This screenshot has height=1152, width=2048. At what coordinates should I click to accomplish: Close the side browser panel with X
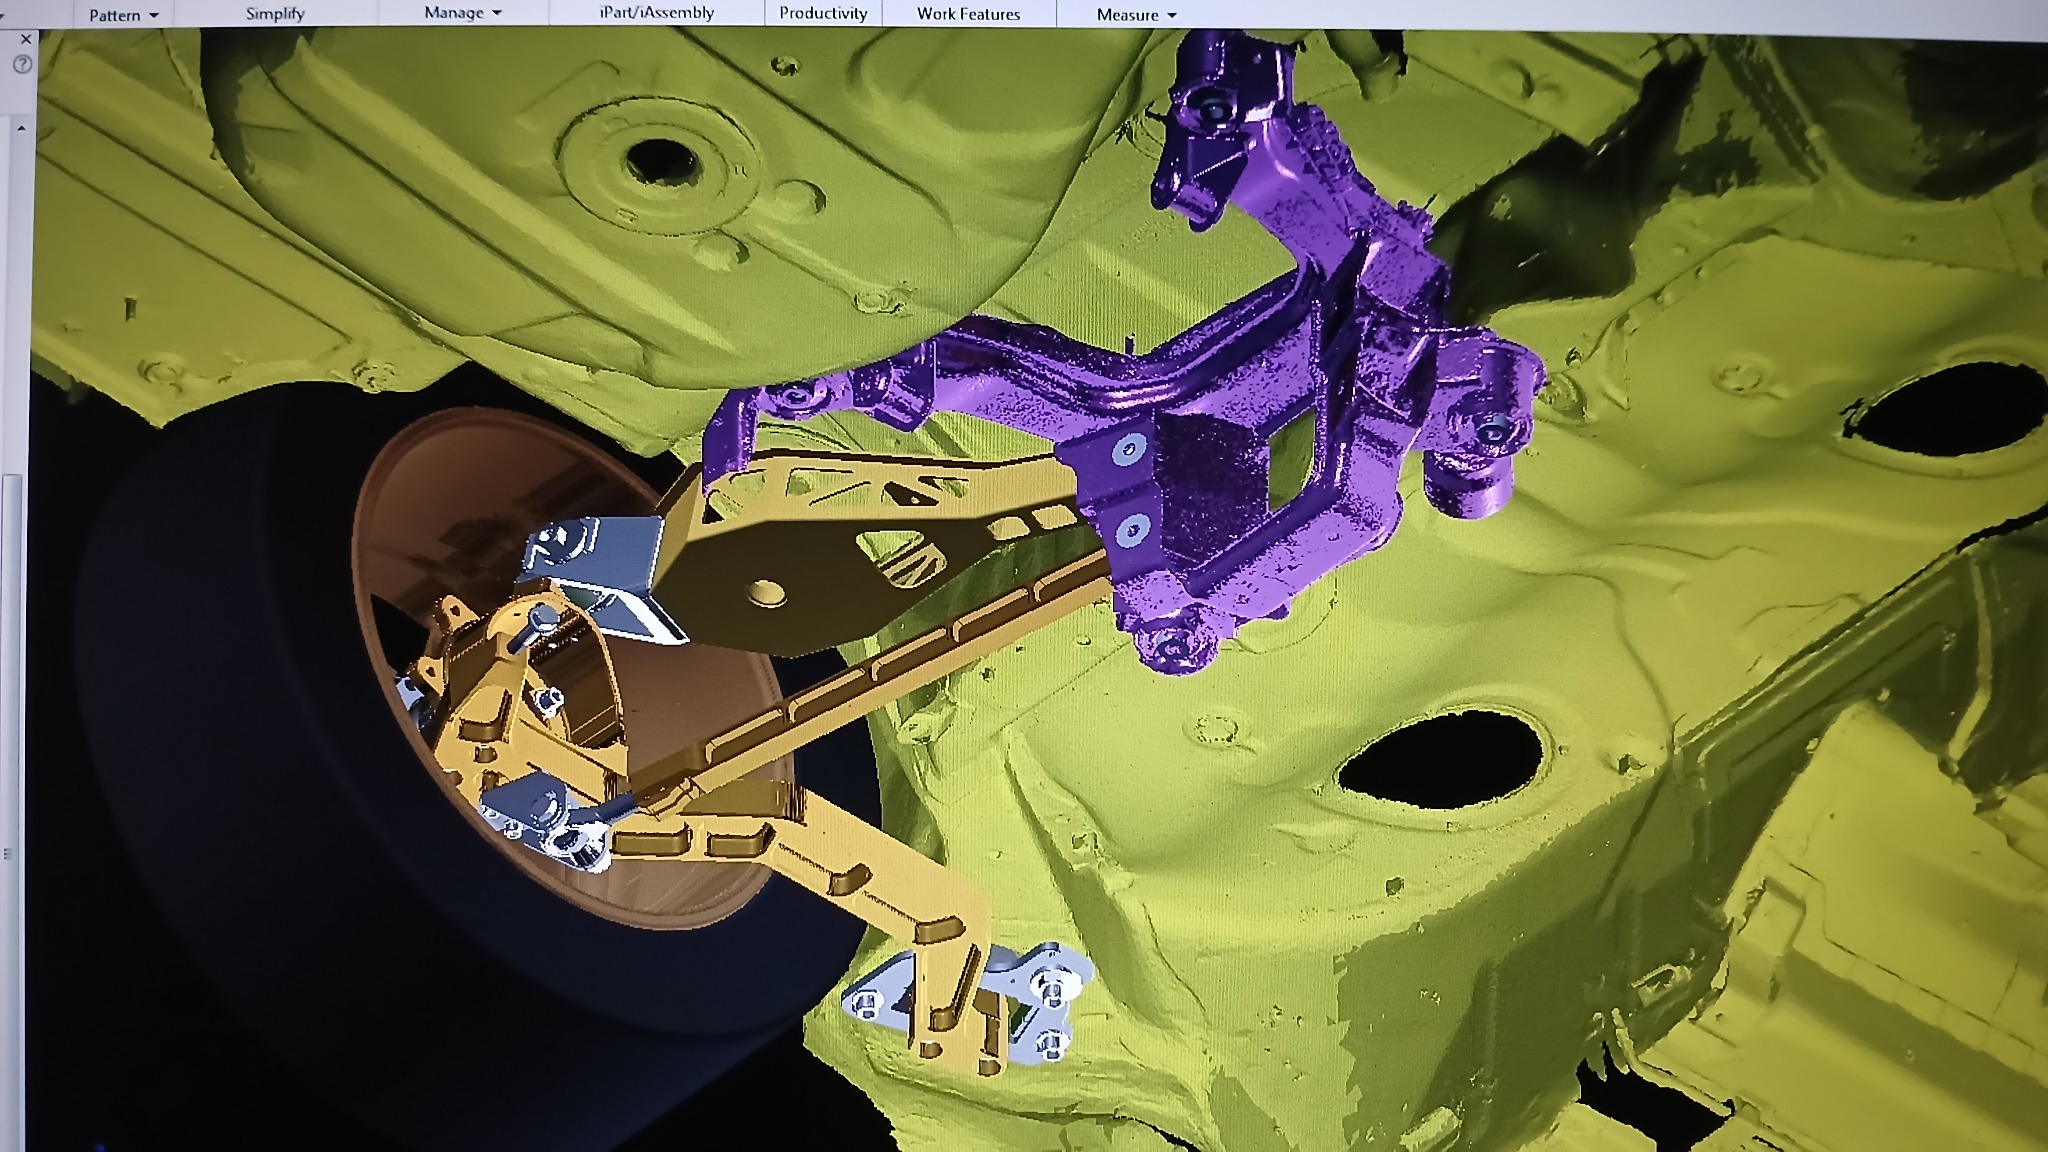click(26, 39)
